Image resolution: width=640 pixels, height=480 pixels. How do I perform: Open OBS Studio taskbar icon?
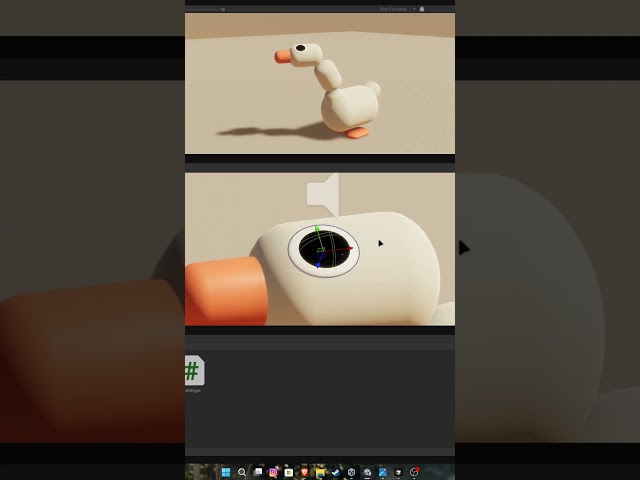pyautogui.click(x=414, y=472)
